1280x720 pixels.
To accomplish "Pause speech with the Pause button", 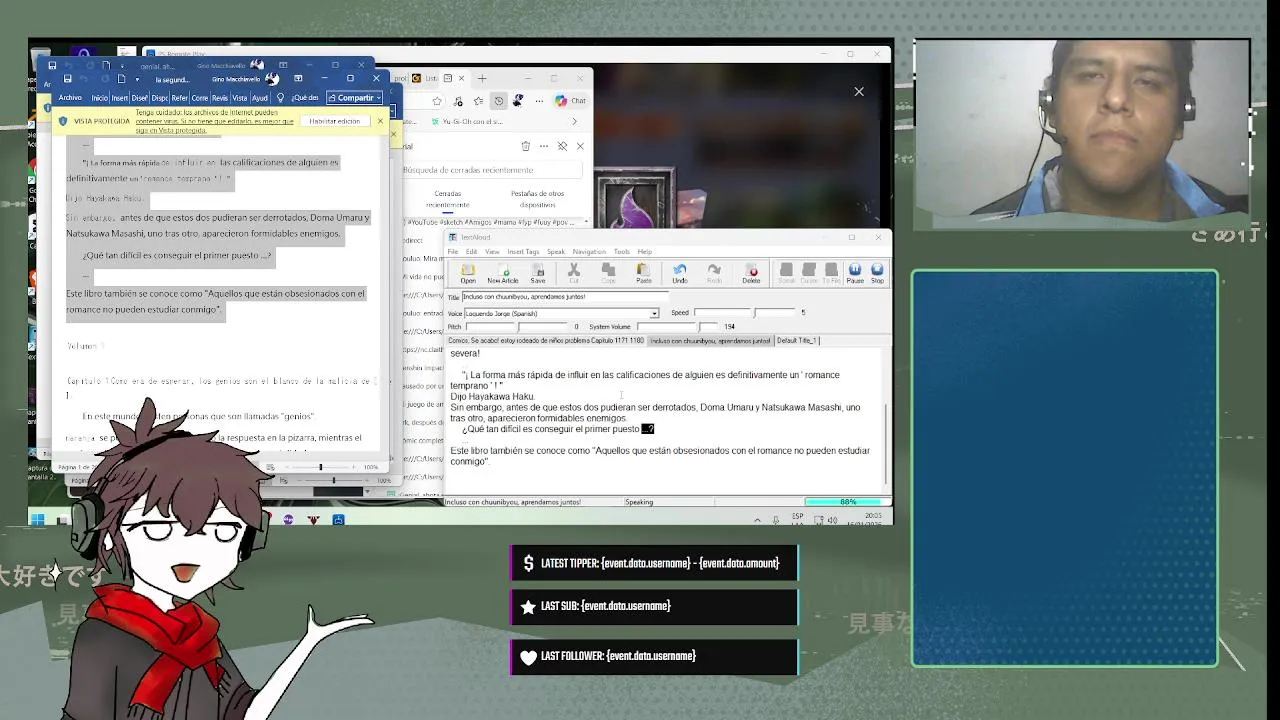I will click(x=855, y=274).
